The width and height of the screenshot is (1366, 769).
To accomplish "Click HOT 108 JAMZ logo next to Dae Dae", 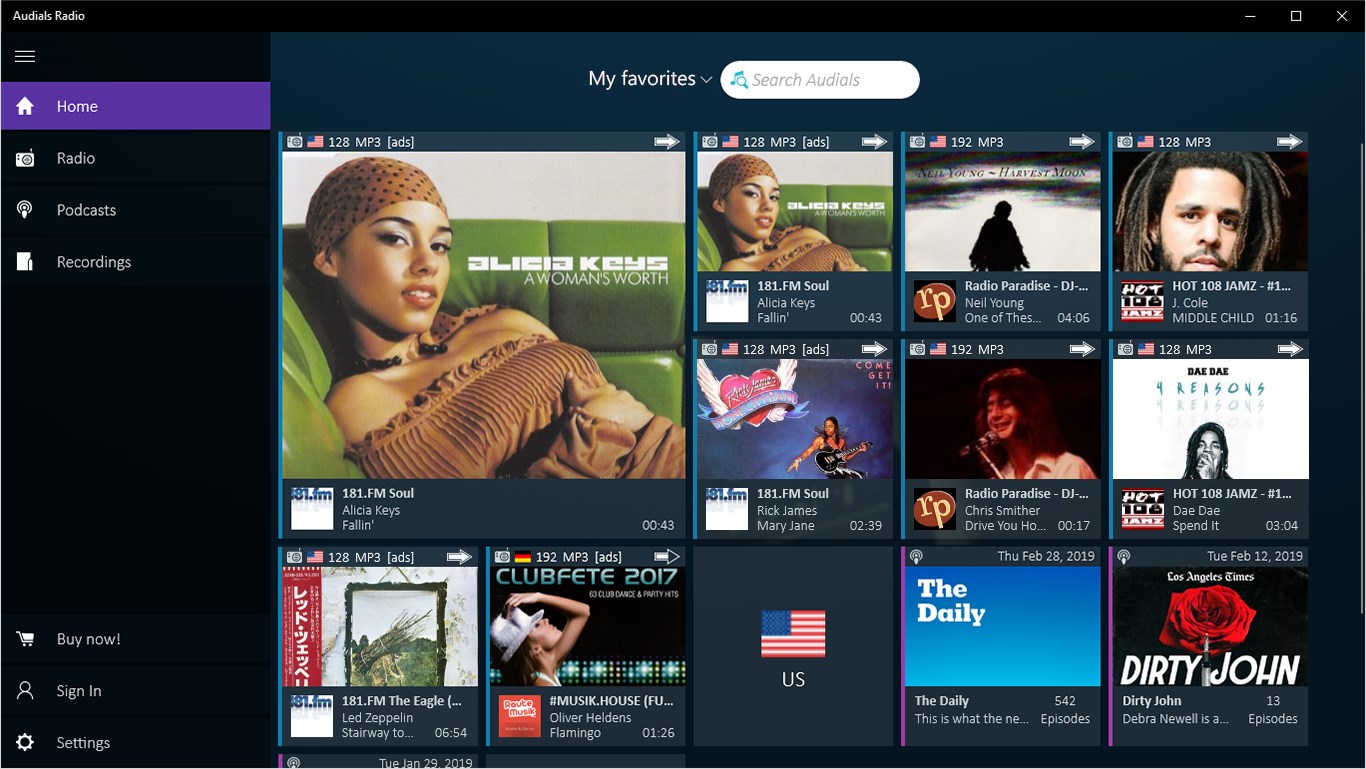I will (1142, 509).
